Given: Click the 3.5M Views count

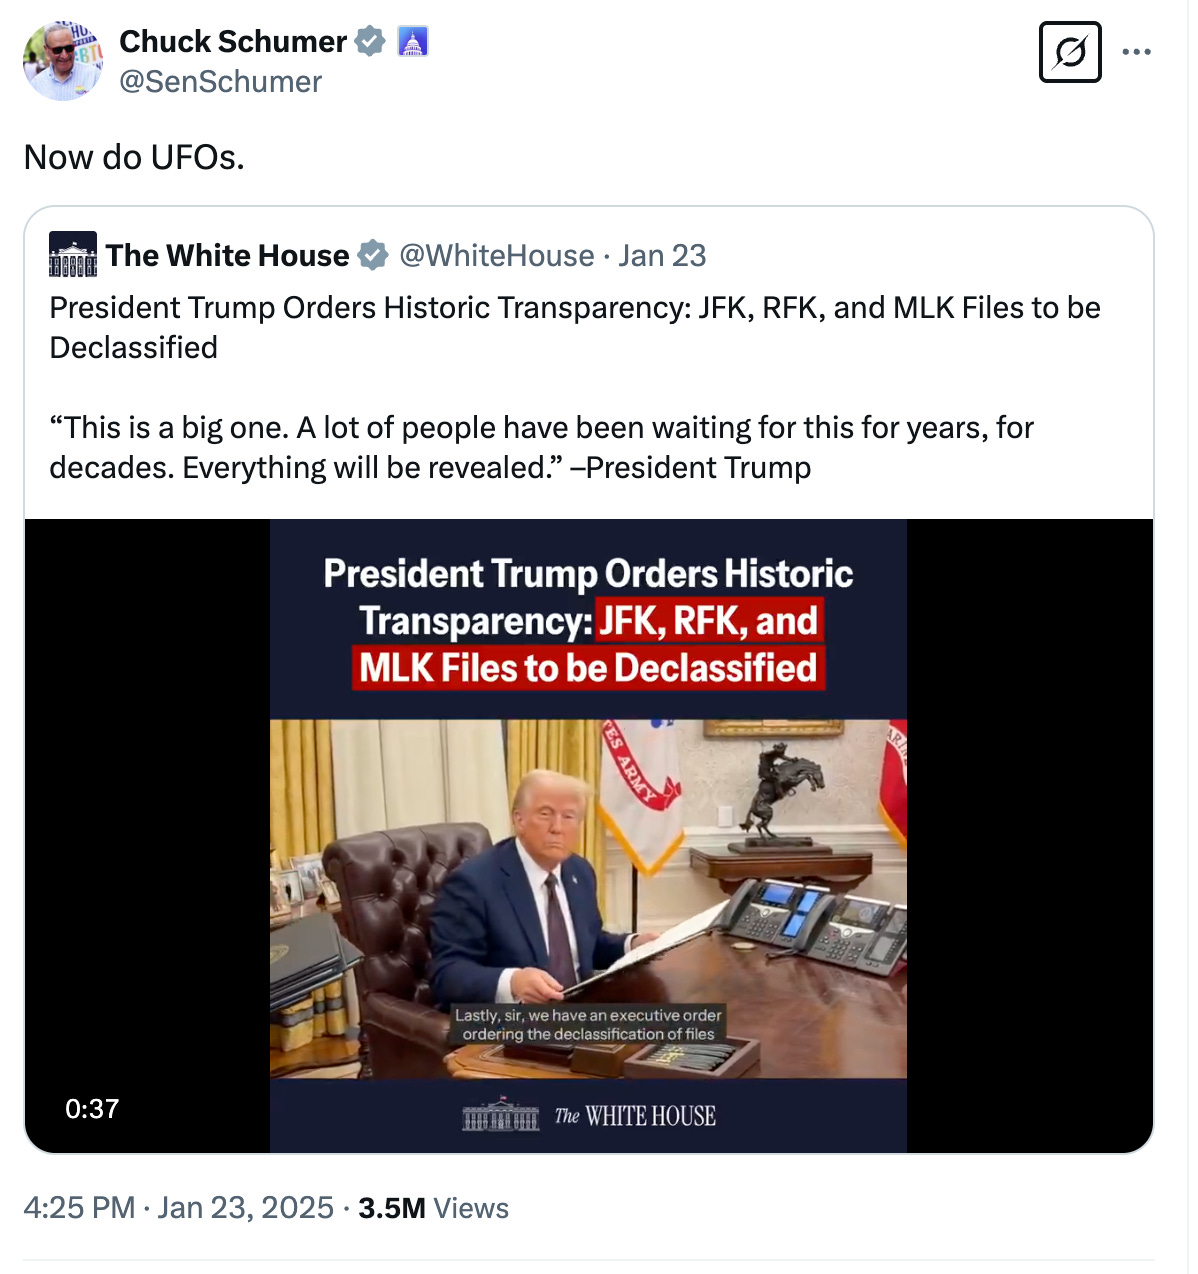Looking at the screenshot, I should click(x=434, y=1208).
